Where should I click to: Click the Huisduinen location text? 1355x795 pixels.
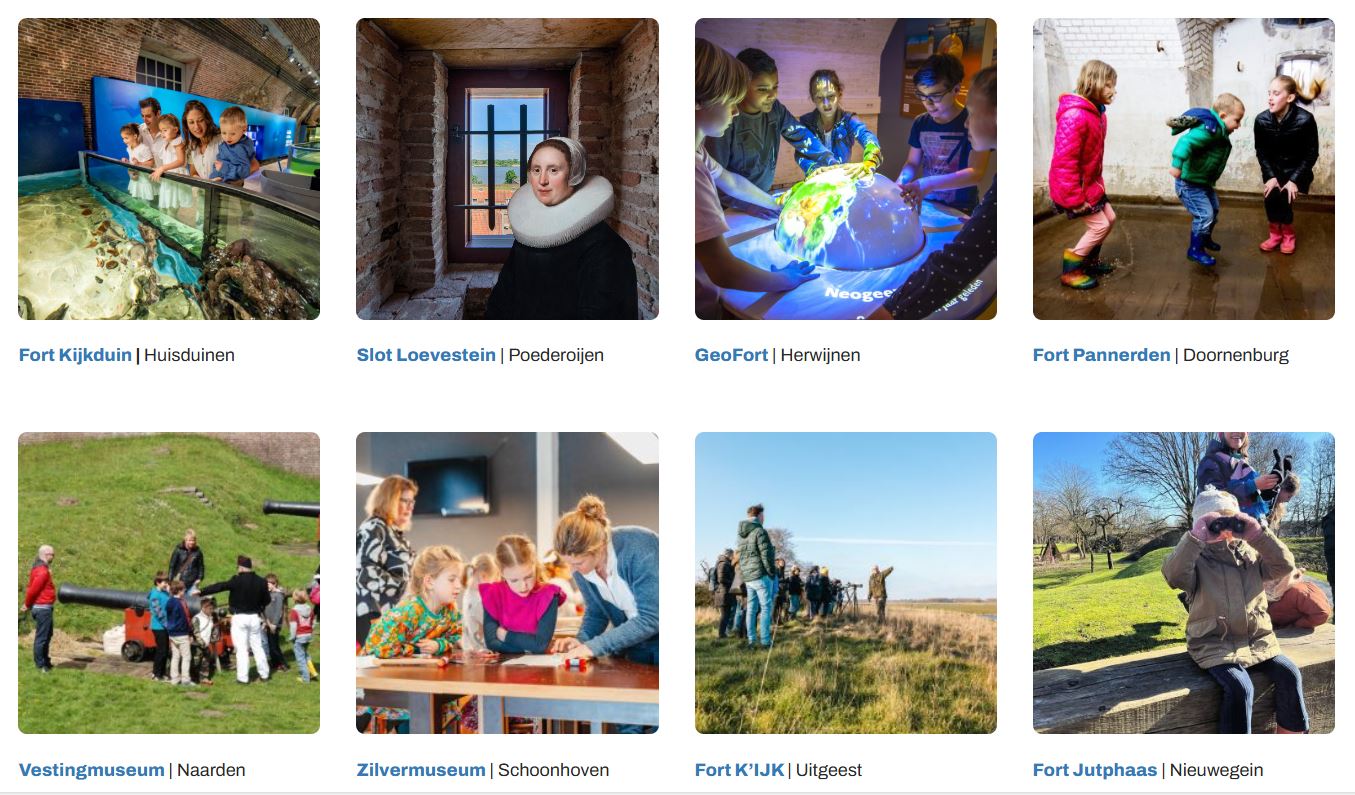point(189,355)
